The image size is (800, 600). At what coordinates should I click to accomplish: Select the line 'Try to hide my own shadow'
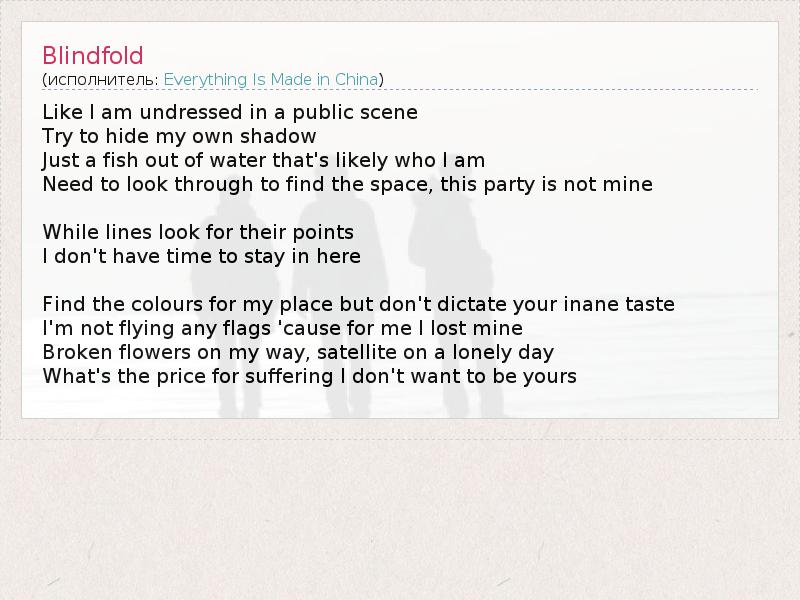(179, 136)
